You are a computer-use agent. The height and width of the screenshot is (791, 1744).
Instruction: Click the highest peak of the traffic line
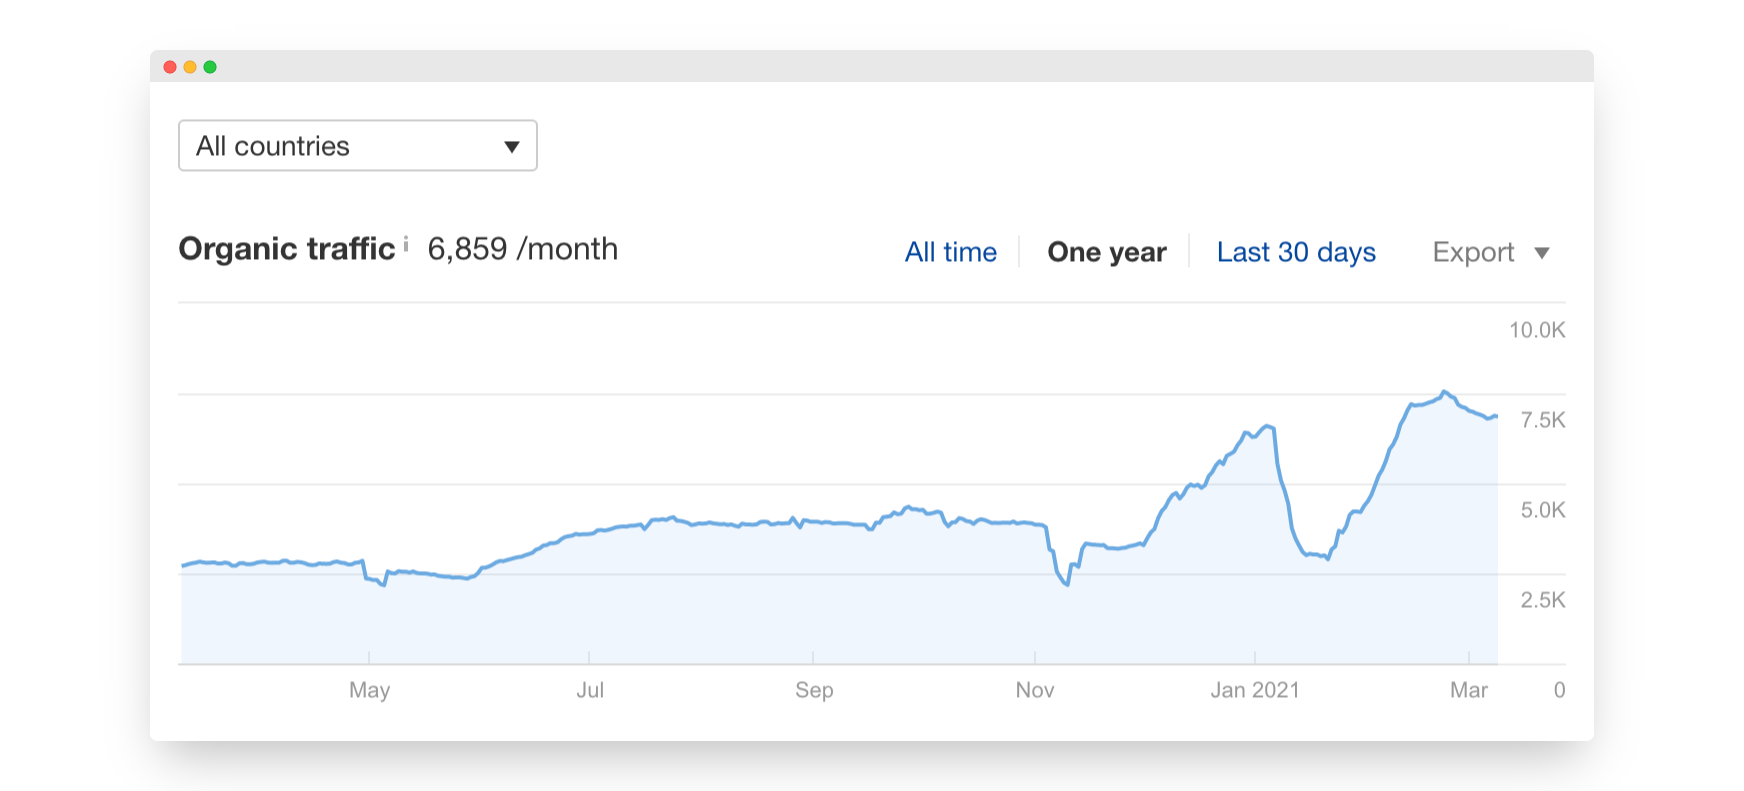[1443, 392]
